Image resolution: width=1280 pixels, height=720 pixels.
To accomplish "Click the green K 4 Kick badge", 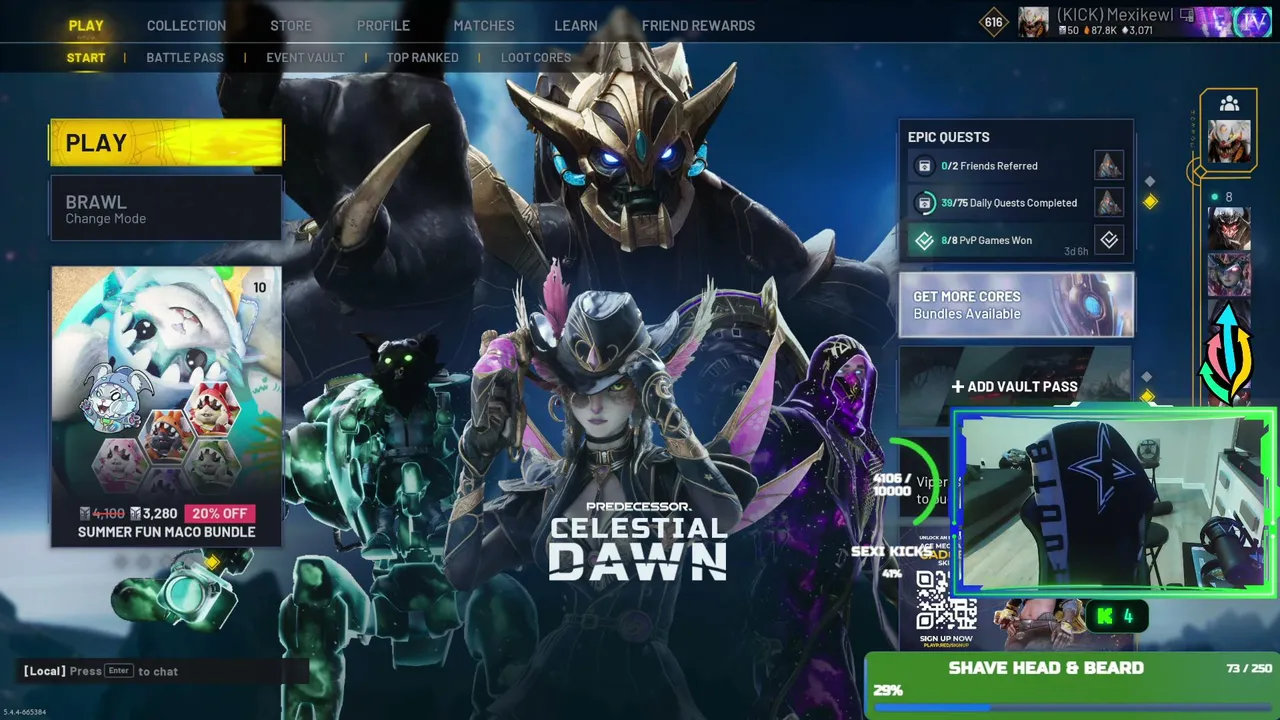I will pos(1115,617).
